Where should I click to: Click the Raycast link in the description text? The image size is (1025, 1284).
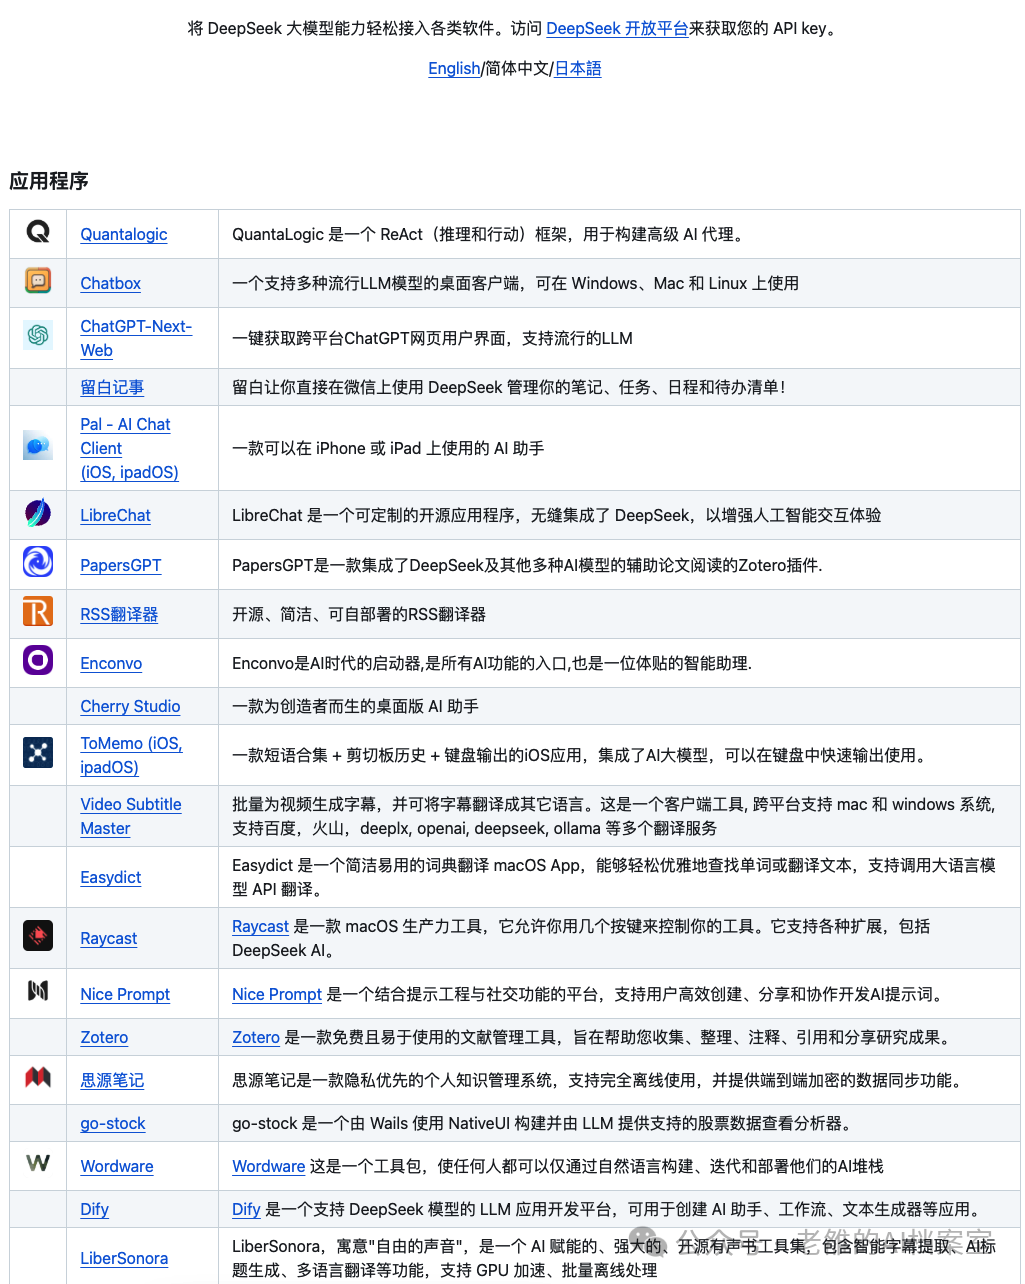click(x=260, y=926)
